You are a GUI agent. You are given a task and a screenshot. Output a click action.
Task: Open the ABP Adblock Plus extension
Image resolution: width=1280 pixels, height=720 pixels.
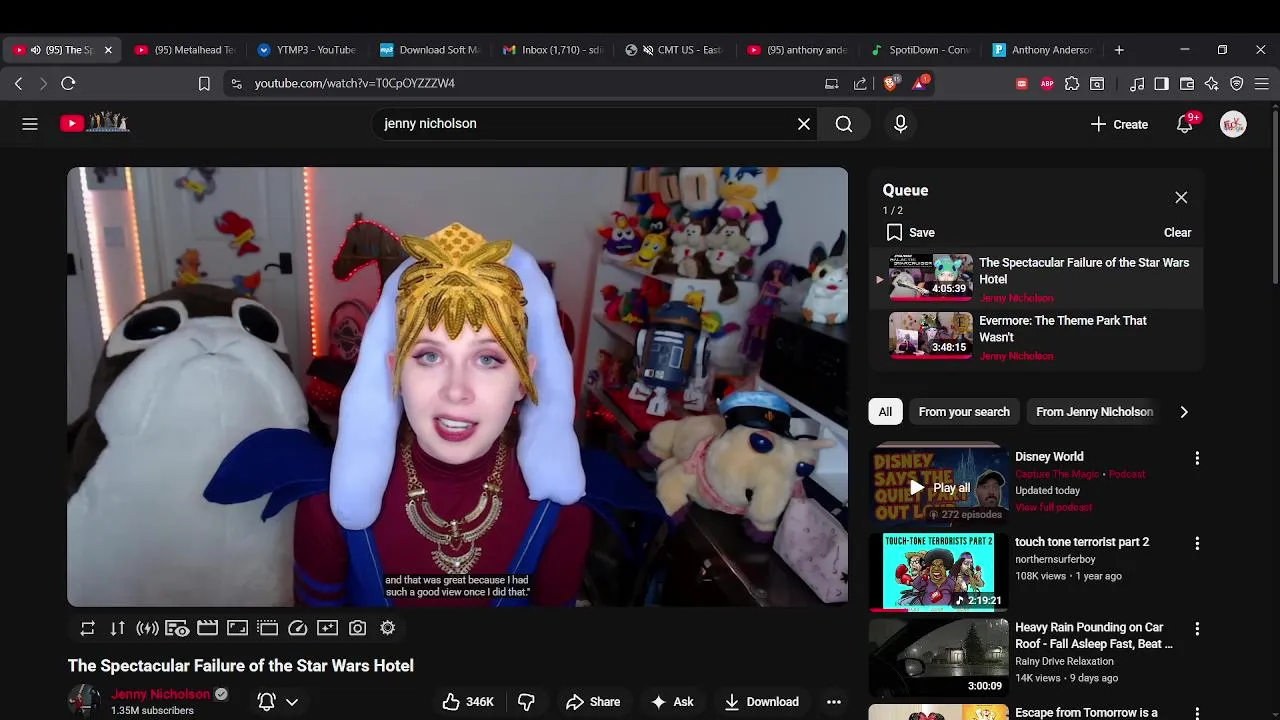tap(1047, 84)
